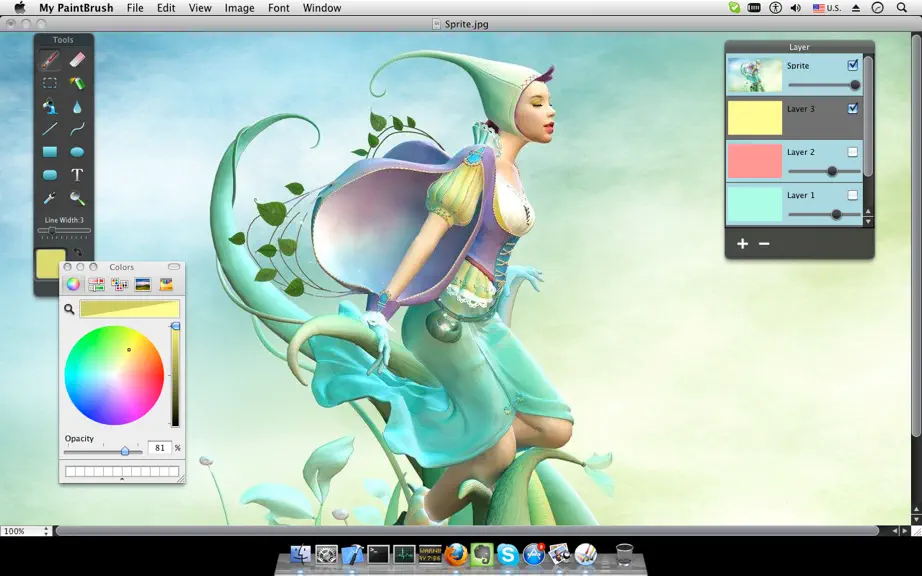Click the foreground color swatch in Tools
This screenshot has width=922, height=576.
click(x=51, y=264)
